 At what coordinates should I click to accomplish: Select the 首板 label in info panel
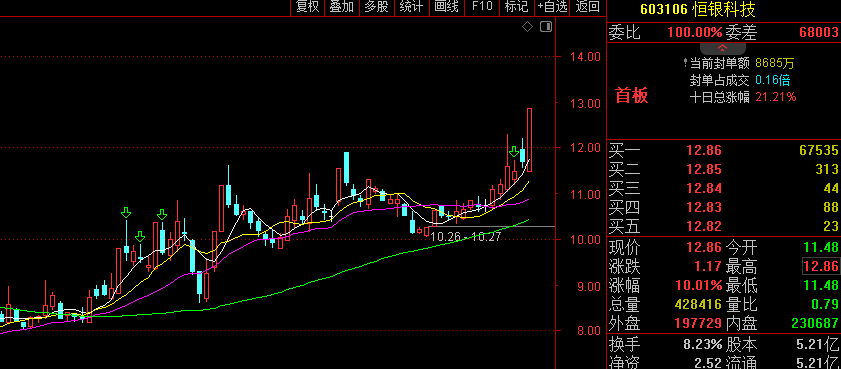pyautogui.click(x=632, y=95)
